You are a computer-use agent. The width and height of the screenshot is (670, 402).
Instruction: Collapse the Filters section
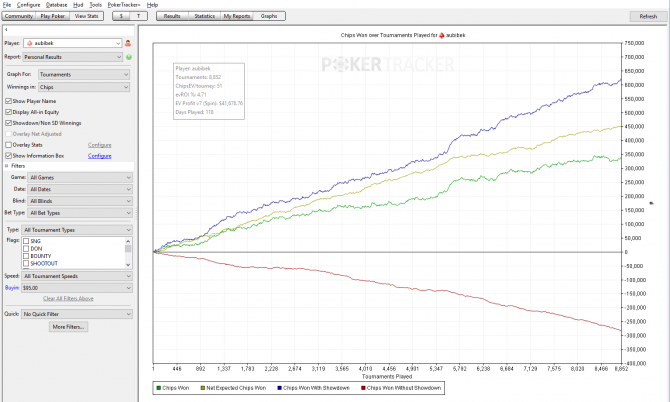(6, 166)
